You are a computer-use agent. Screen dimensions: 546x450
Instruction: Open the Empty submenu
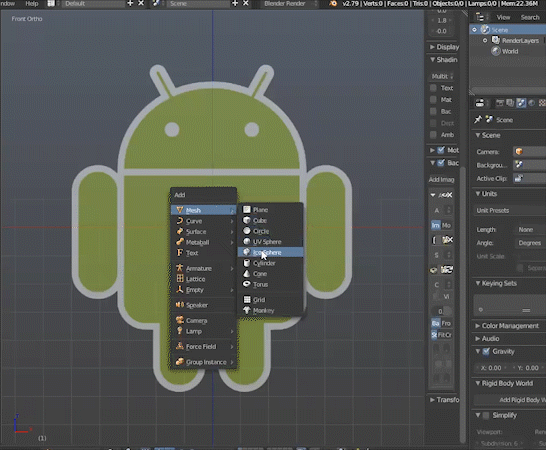203,290
